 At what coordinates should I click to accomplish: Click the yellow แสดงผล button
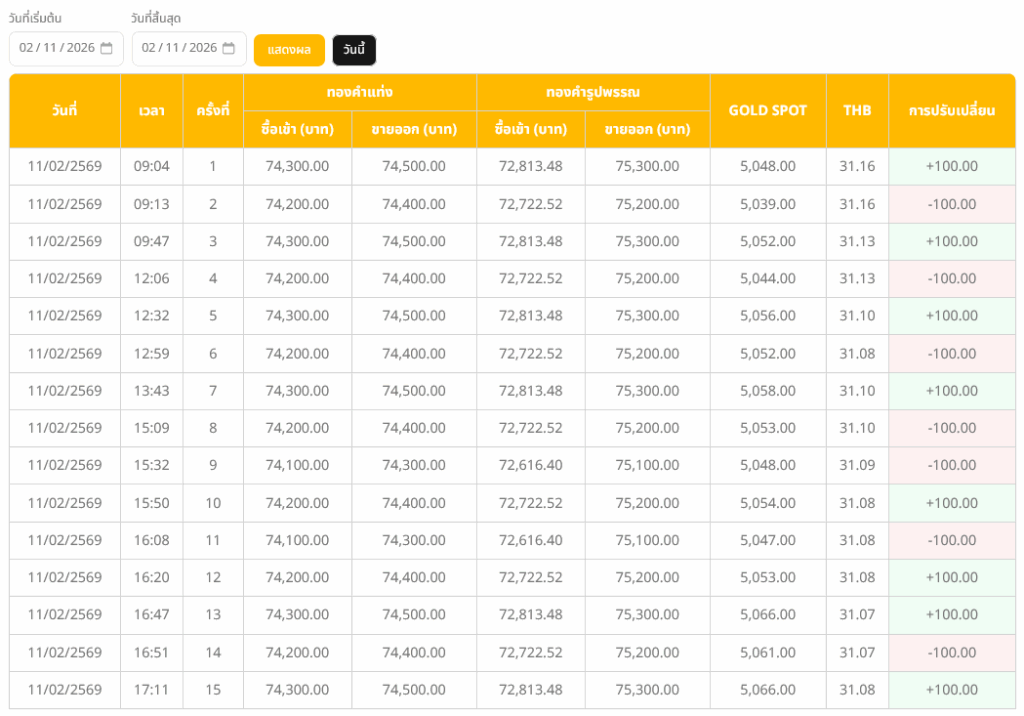(x=289, y=50)
